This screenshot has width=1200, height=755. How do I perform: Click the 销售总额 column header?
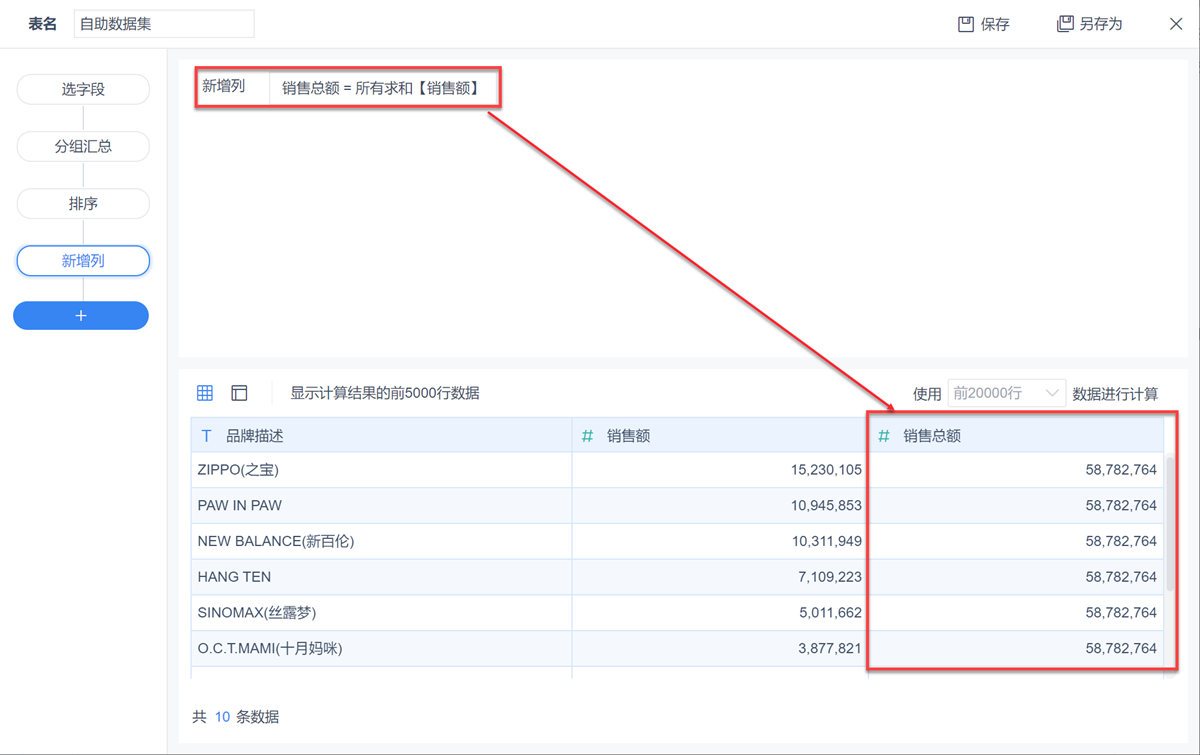(x=1016, y=436)
